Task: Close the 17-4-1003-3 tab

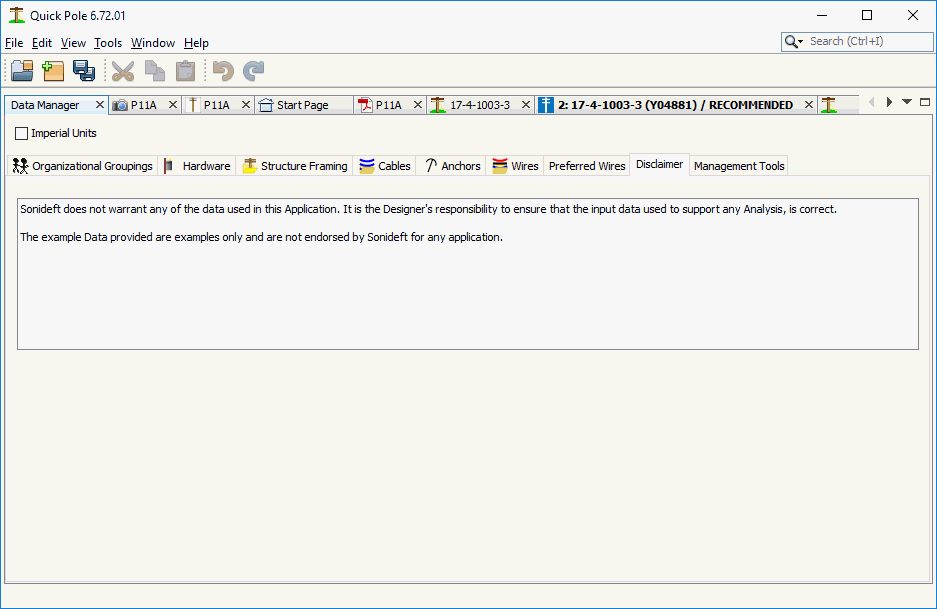Action: (526, 105)
